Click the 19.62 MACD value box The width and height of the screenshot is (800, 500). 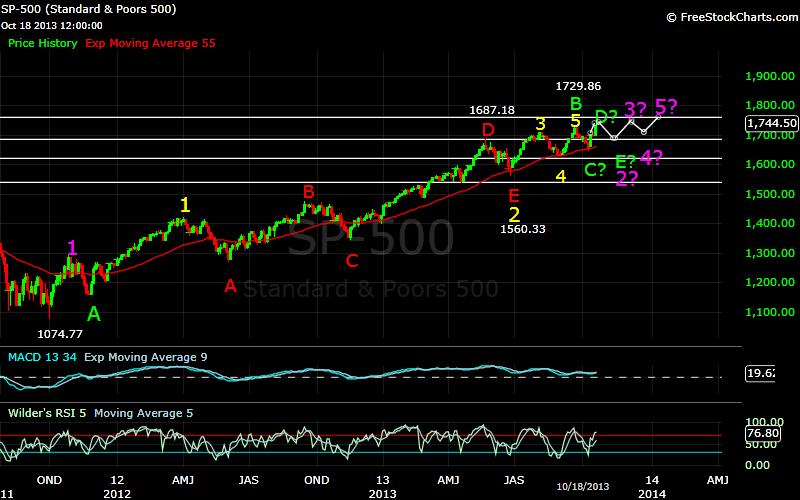click(x=760, y=373)
